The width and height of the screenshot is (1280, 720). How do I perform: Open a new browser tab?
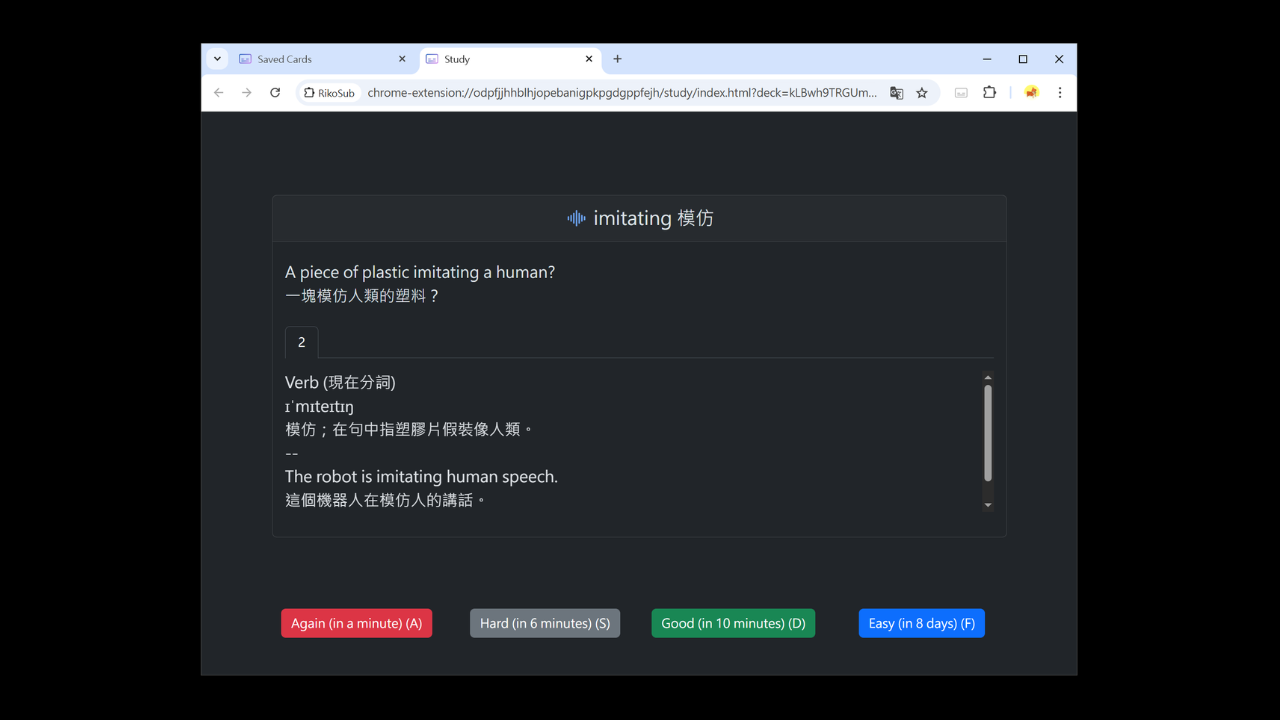coord(617,59)
